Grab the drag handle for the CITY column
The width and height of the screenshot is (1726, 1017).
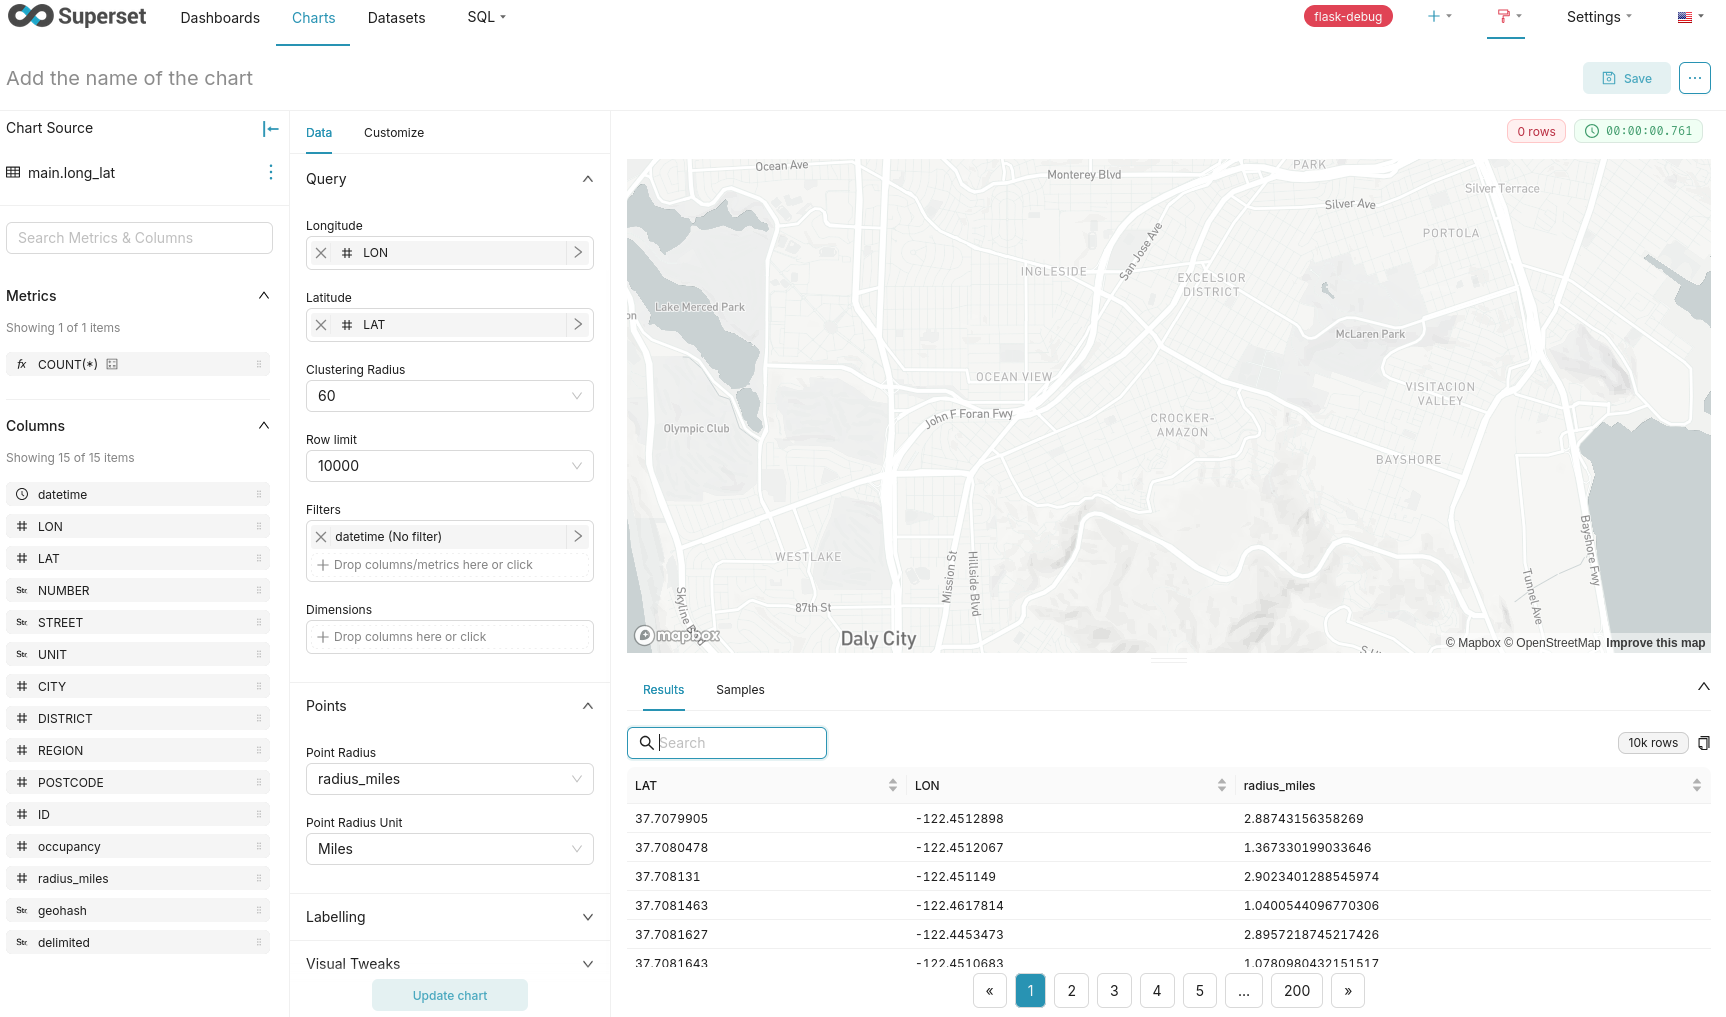point(259,687)
